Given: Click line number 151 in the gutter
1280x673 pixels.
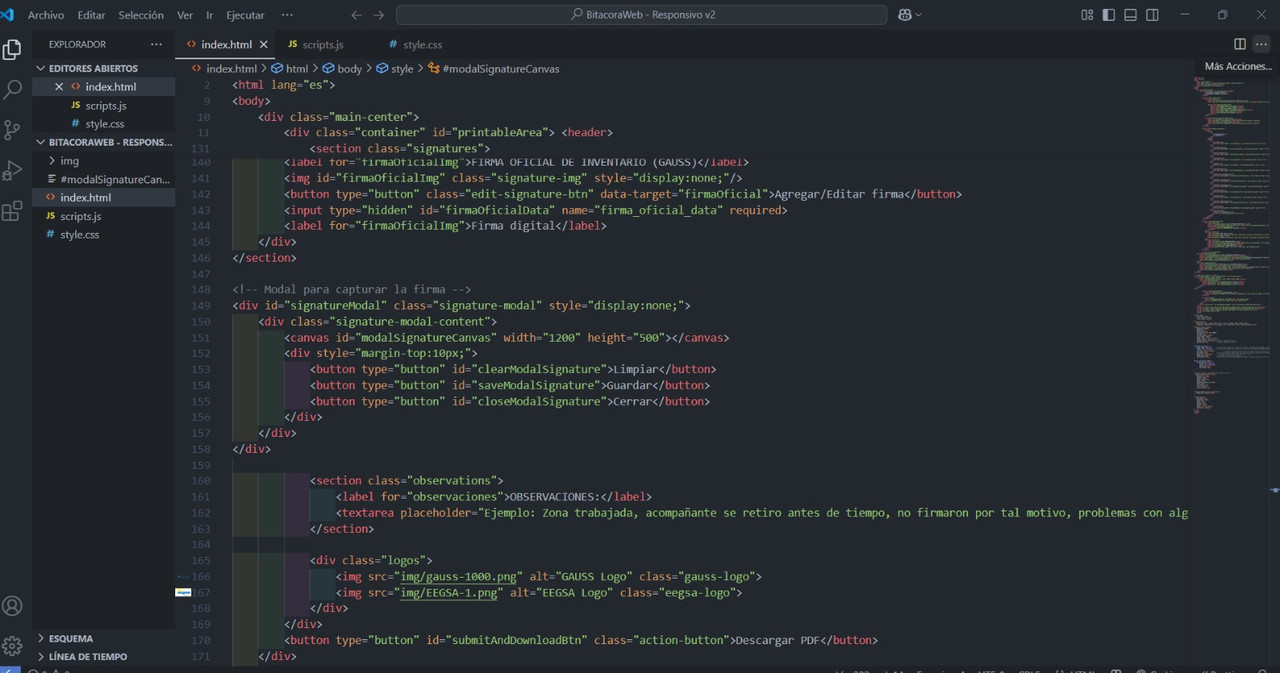Looking at the screenshot, I should pos(200,337).
